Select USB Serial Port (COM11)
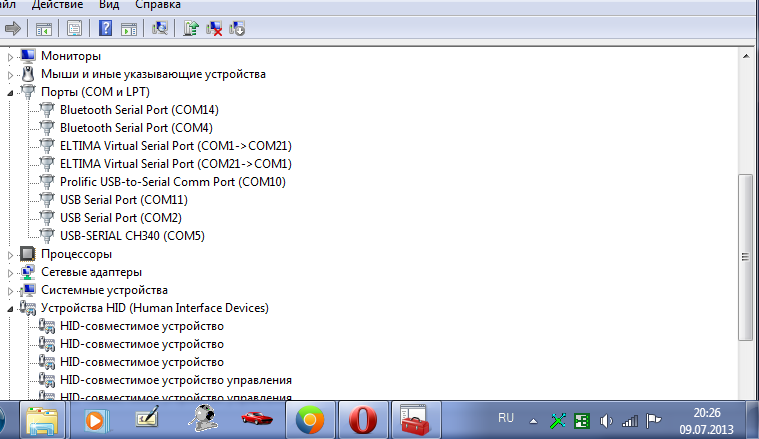 click(124, 200)
